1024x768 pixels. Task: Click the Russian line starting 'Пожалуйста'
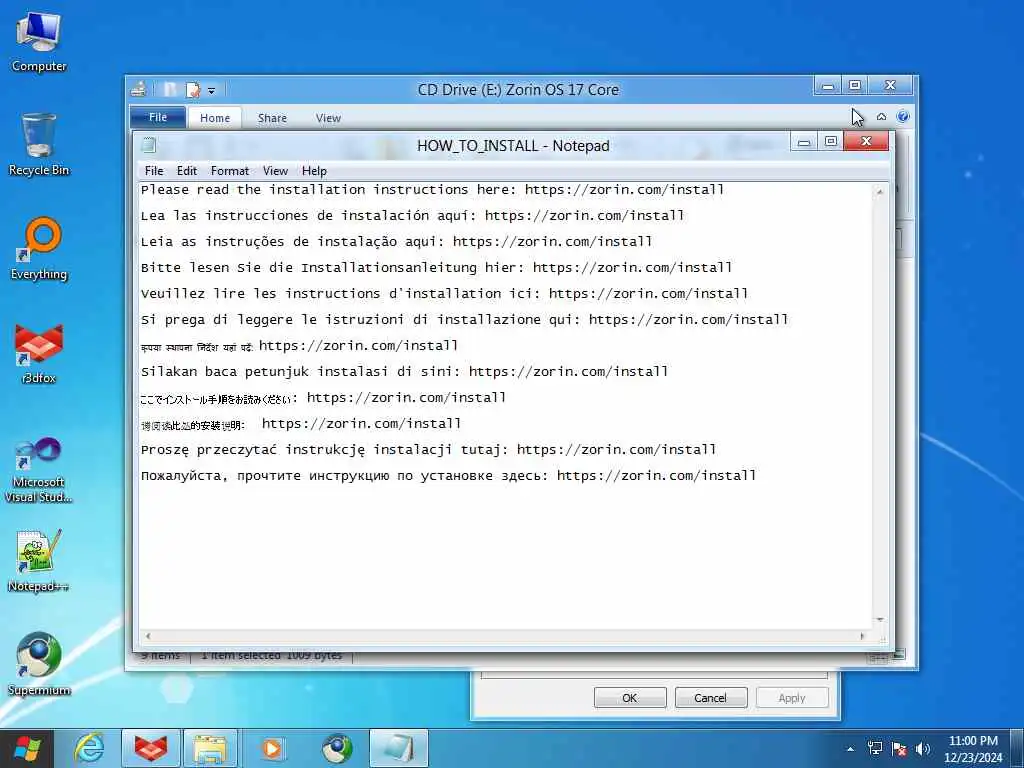coord(449,476)
